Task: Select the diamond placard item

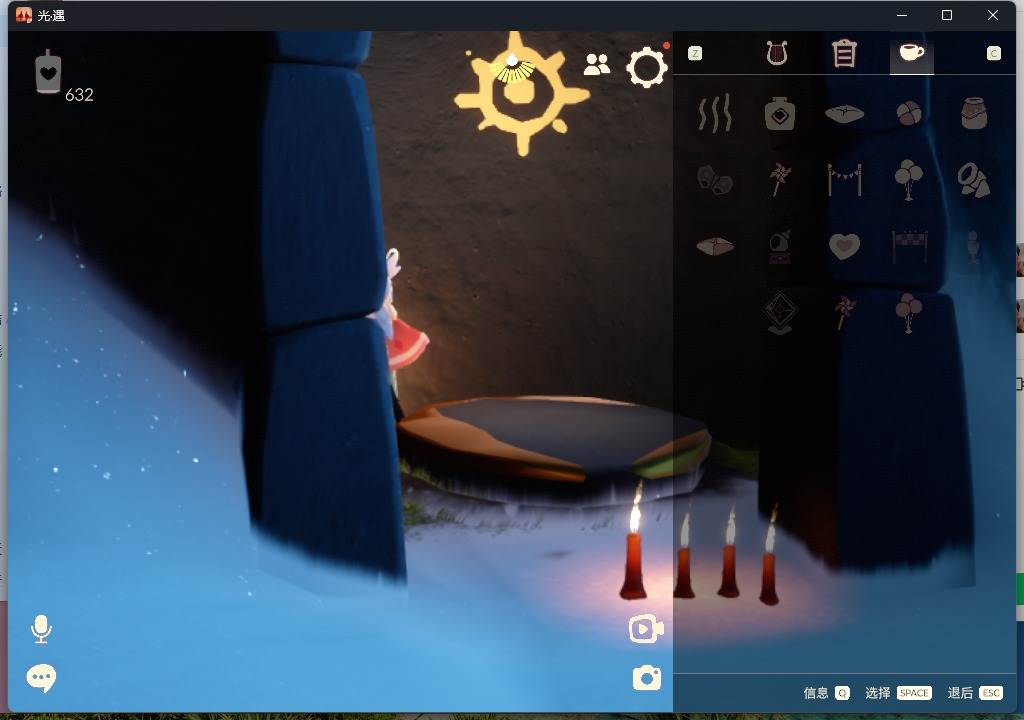Action: pos(779,312)
